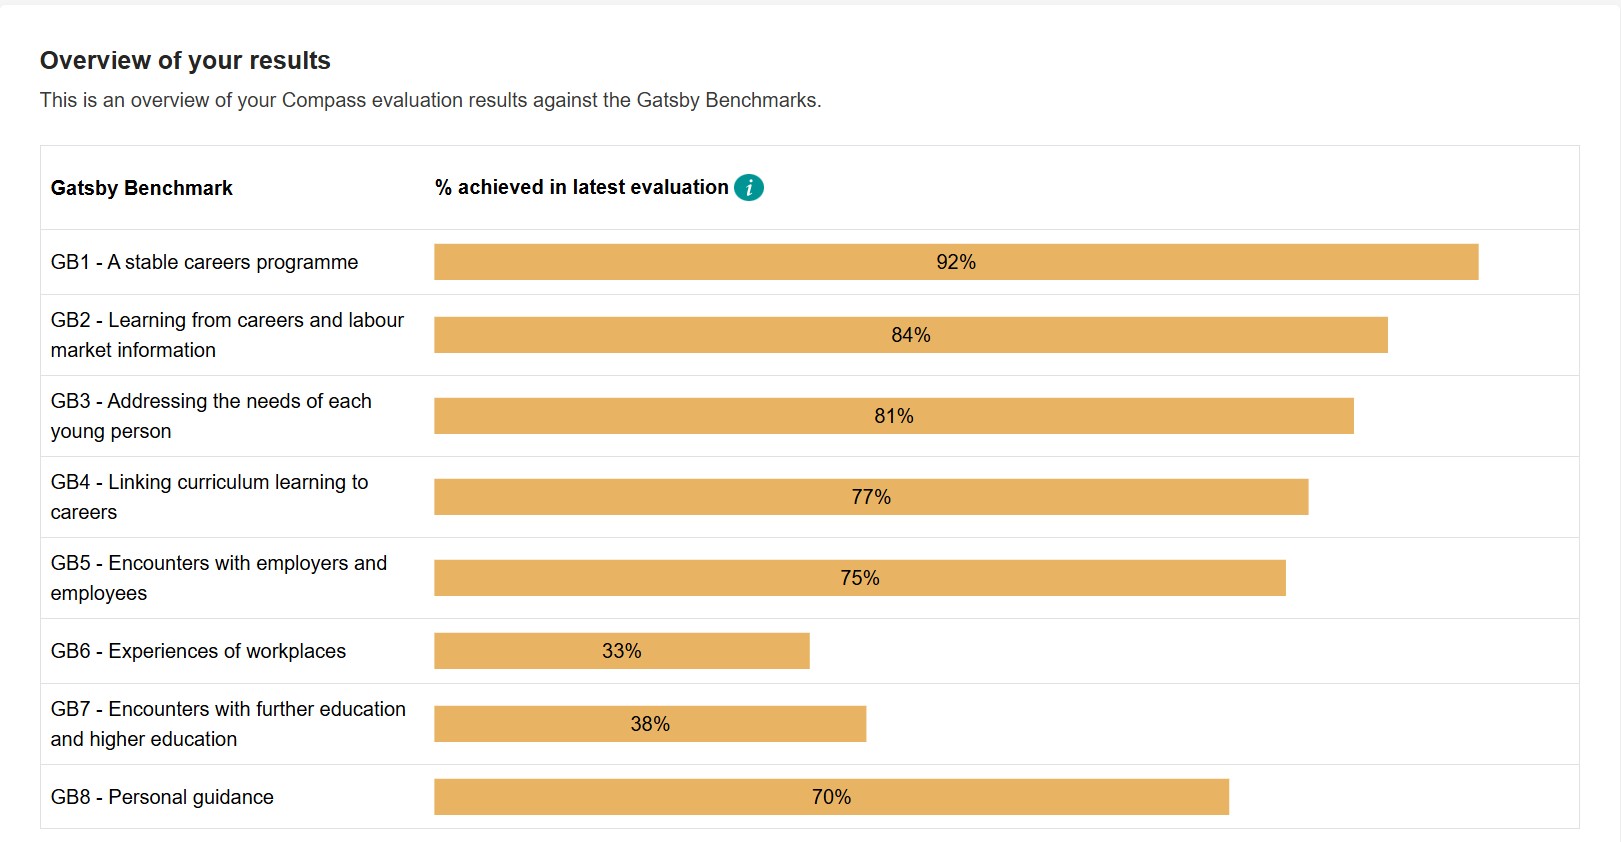The width and height of the screenshot is (1621, 842).
Task: Select the GB5 75% bar
Action: pos(859,578)
